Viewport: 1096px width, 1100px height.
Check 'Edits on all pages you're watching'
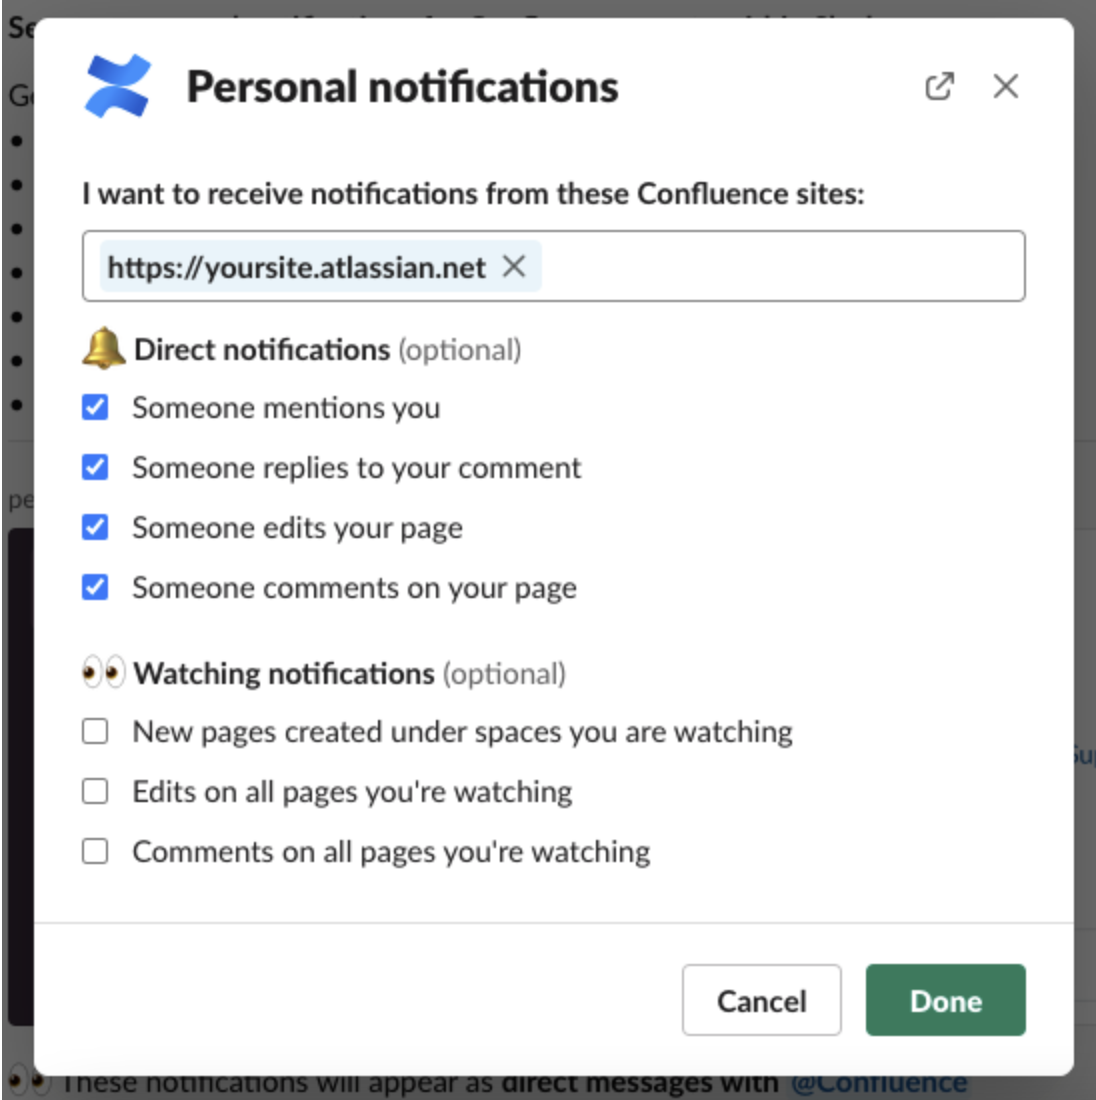[95, 791]
